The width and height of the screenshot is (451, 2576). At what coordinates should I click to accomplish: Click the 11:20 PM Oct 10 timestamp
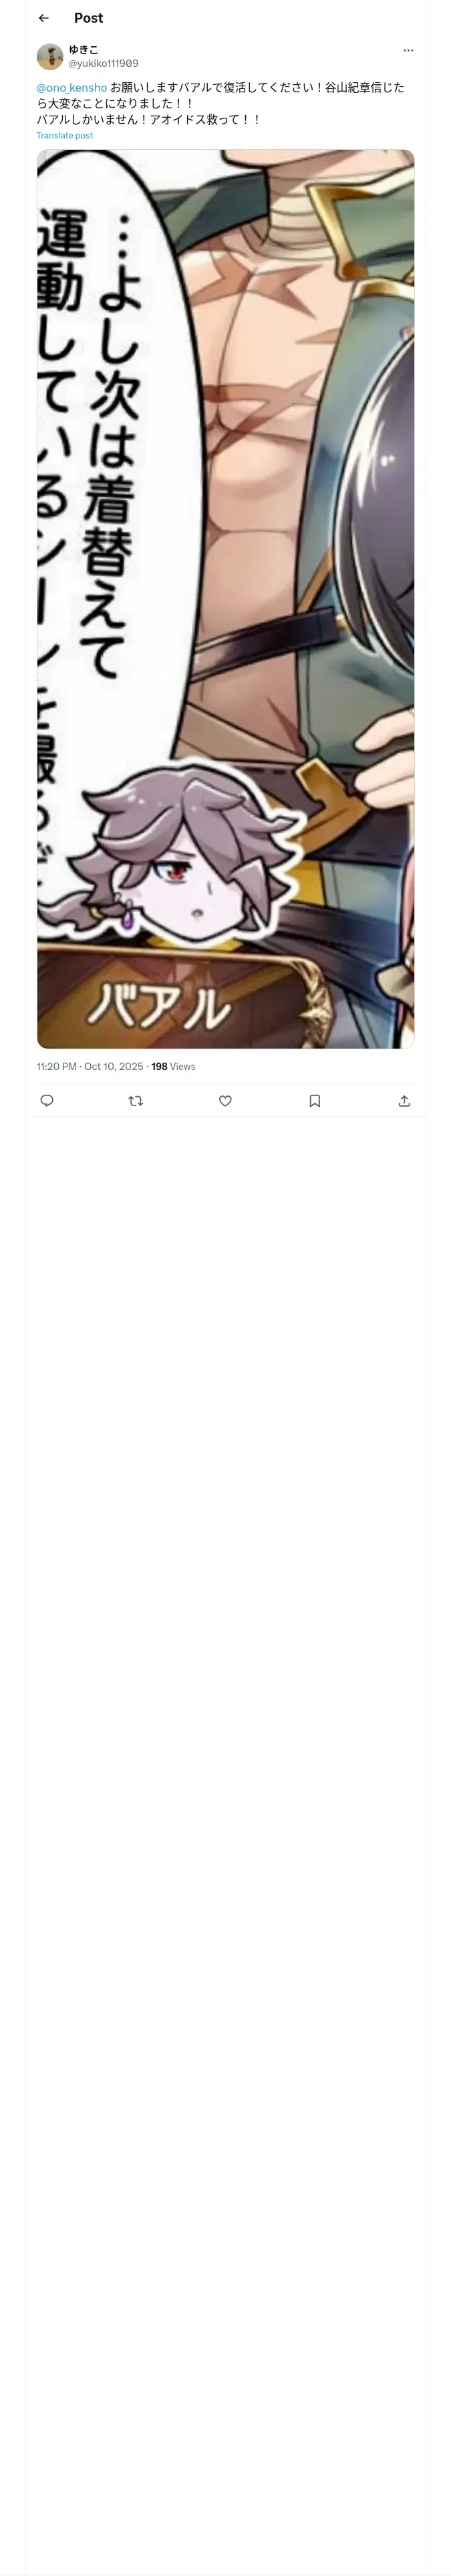[x=90, y=1066]
